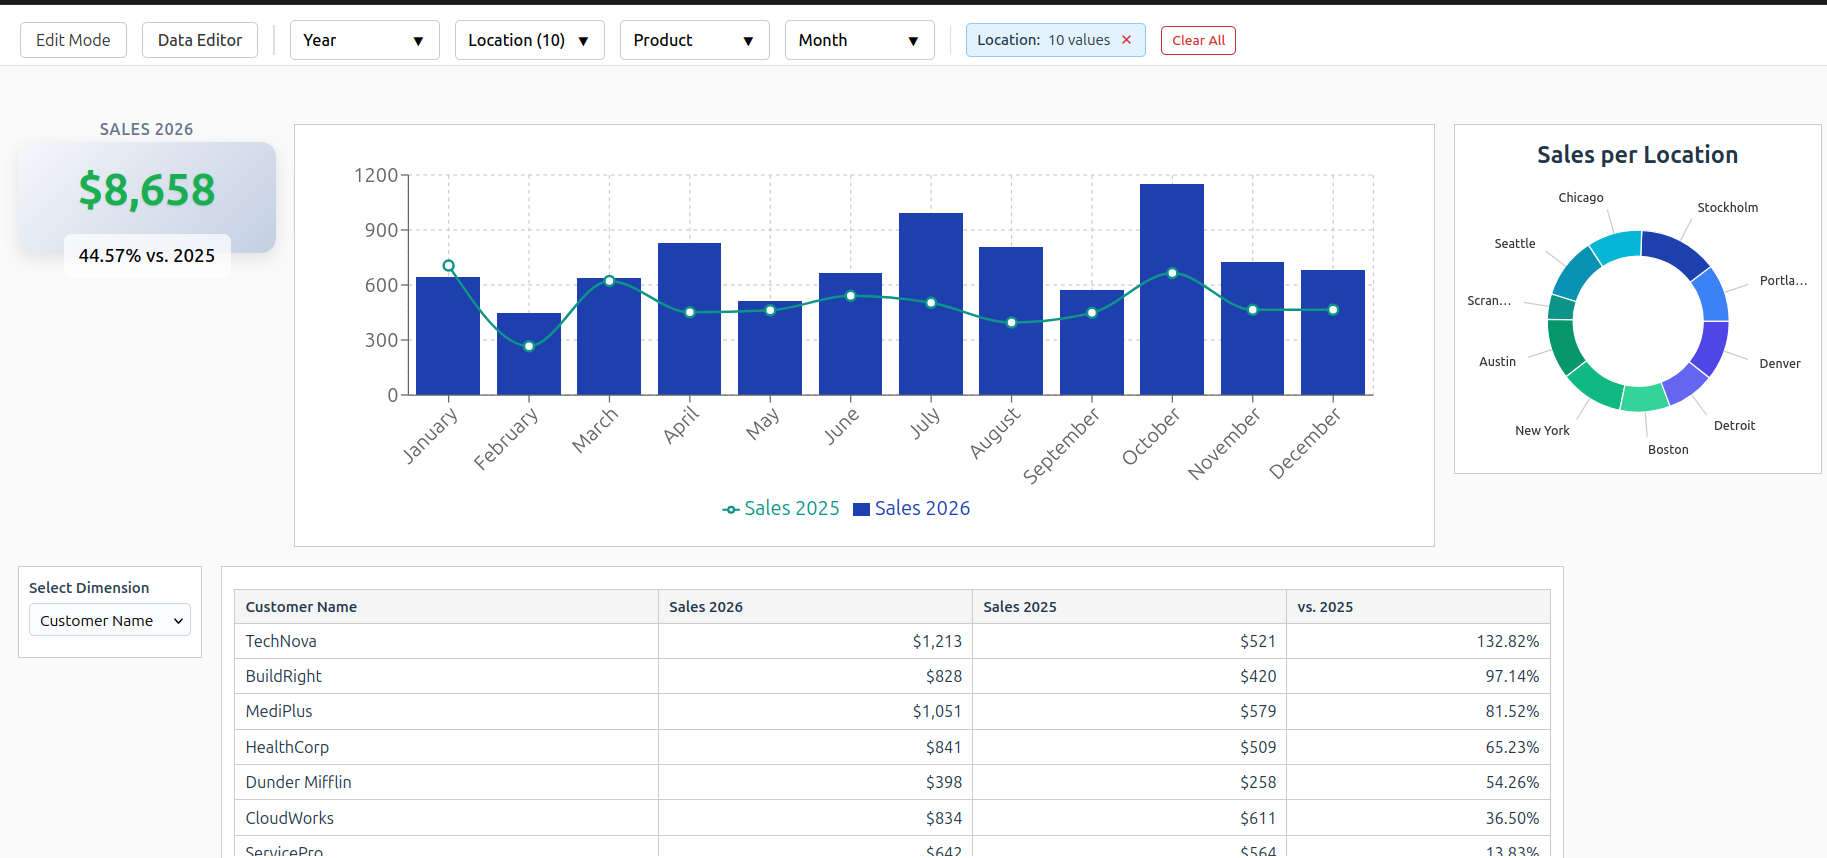The image size is (1827, 858).
Task: Click the Clear All filters button
Action: click(1198, 40)
